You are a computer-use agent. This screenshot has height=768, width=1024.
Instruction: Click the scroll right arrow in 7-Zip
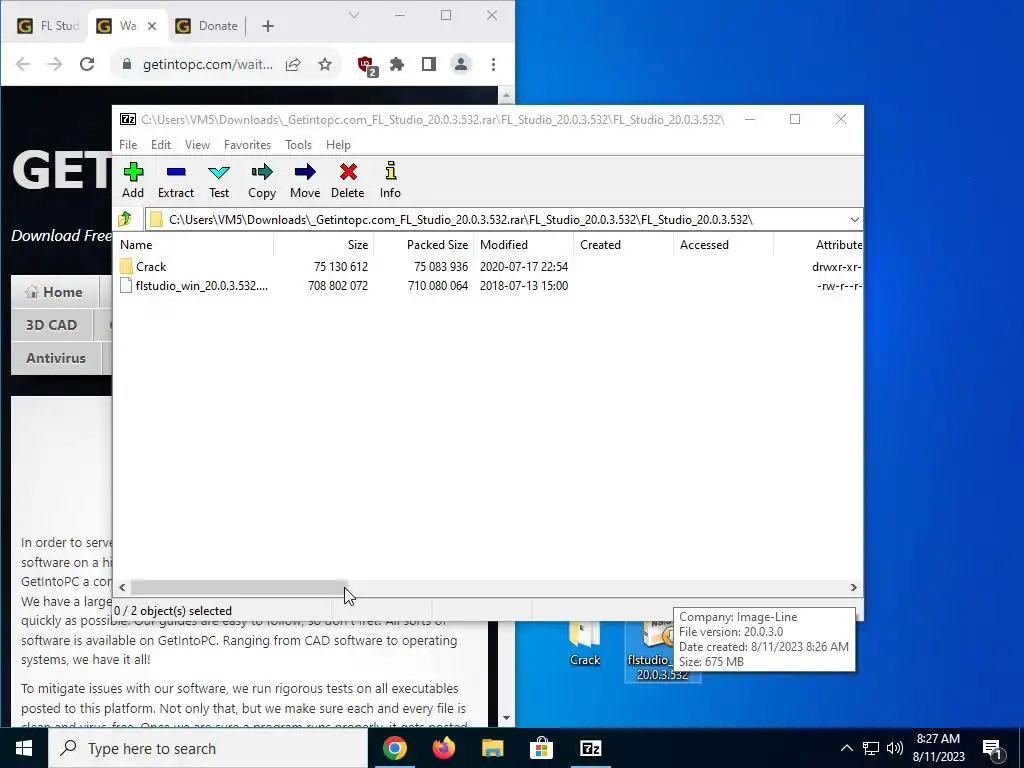click(x=854, y=588)
